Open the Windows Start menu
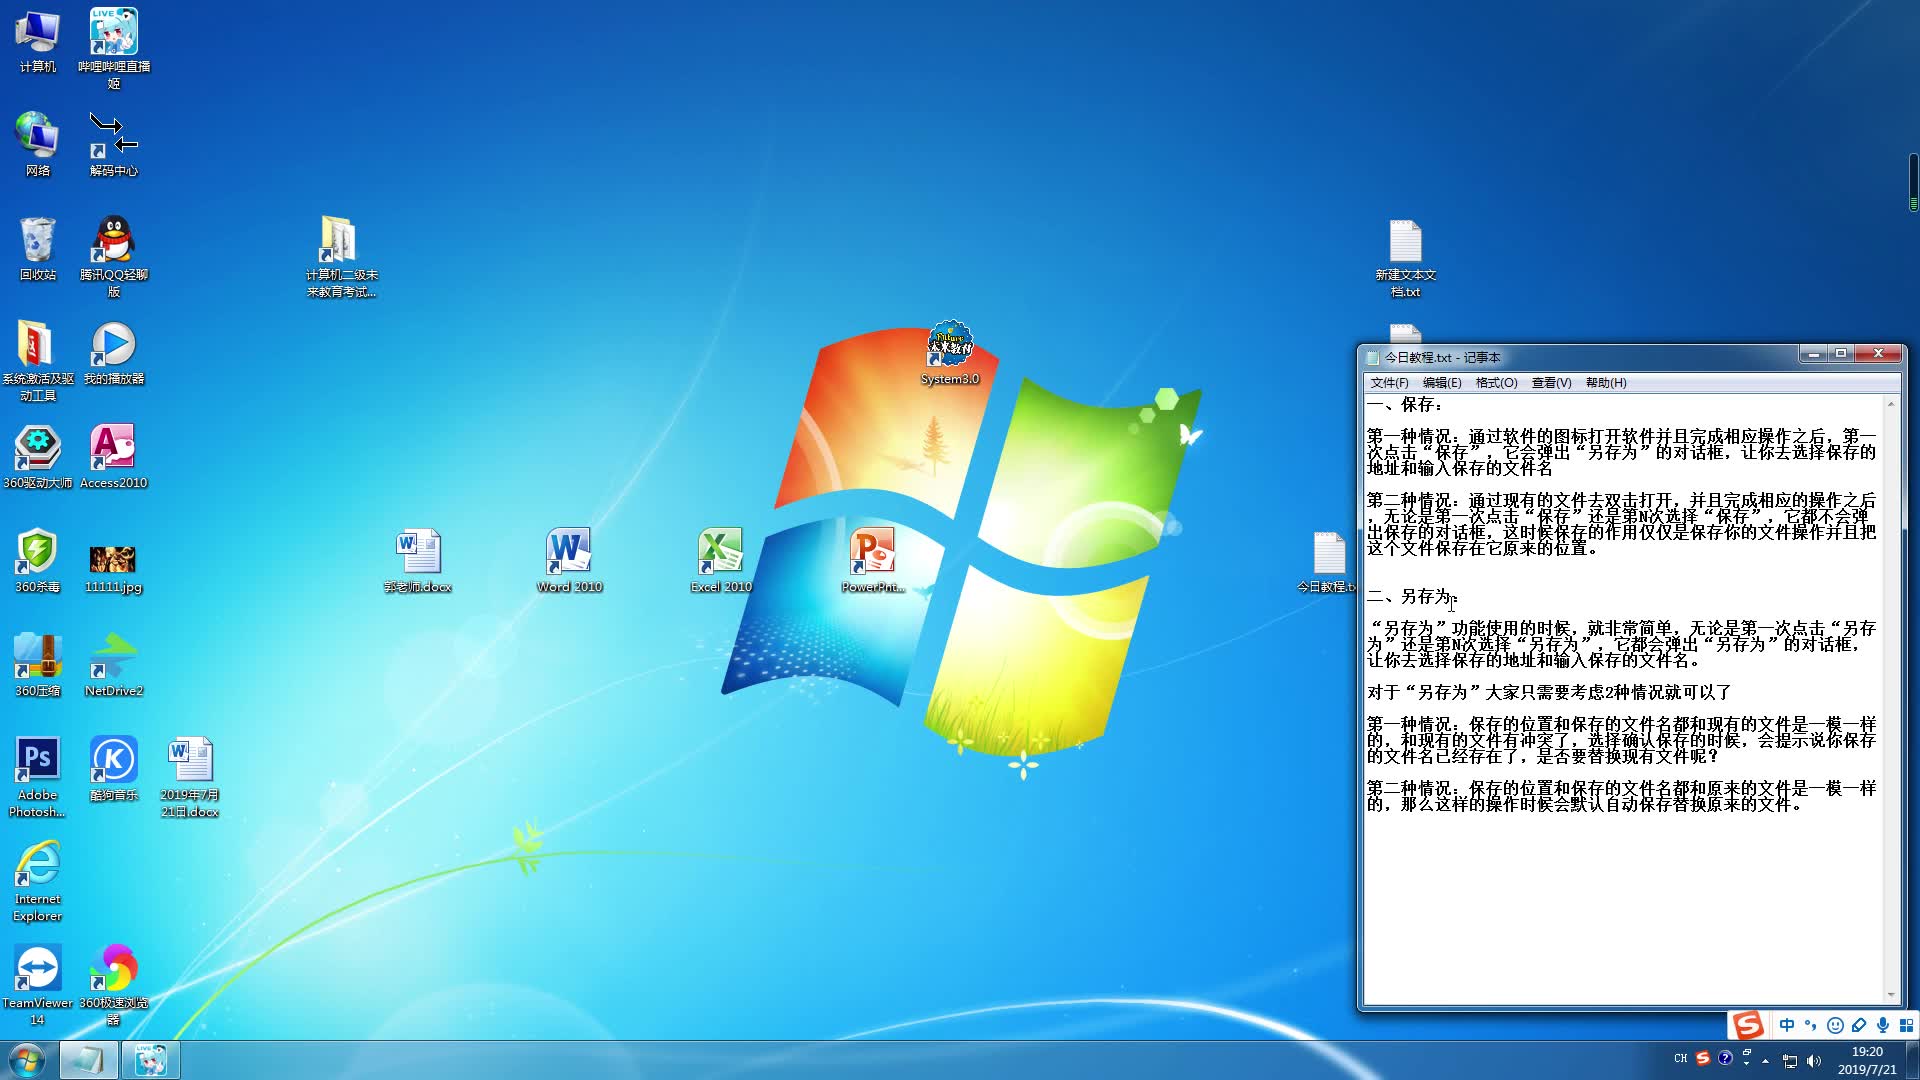 coord(27,1060)
